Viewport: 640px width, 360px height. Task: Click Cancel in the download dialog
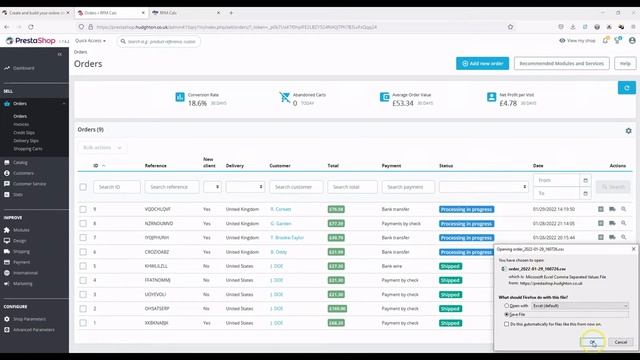pyautogui.click(x=620, y=342)
